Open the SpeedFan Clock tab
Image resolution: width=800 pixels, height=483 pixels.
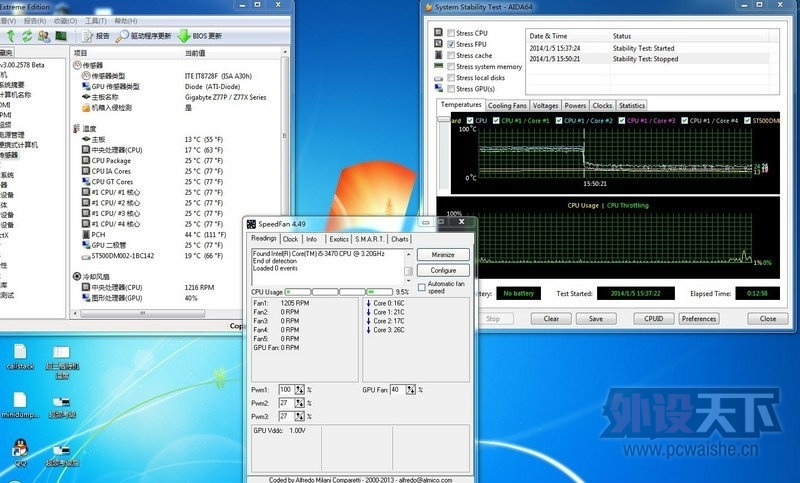click(290, 239)
